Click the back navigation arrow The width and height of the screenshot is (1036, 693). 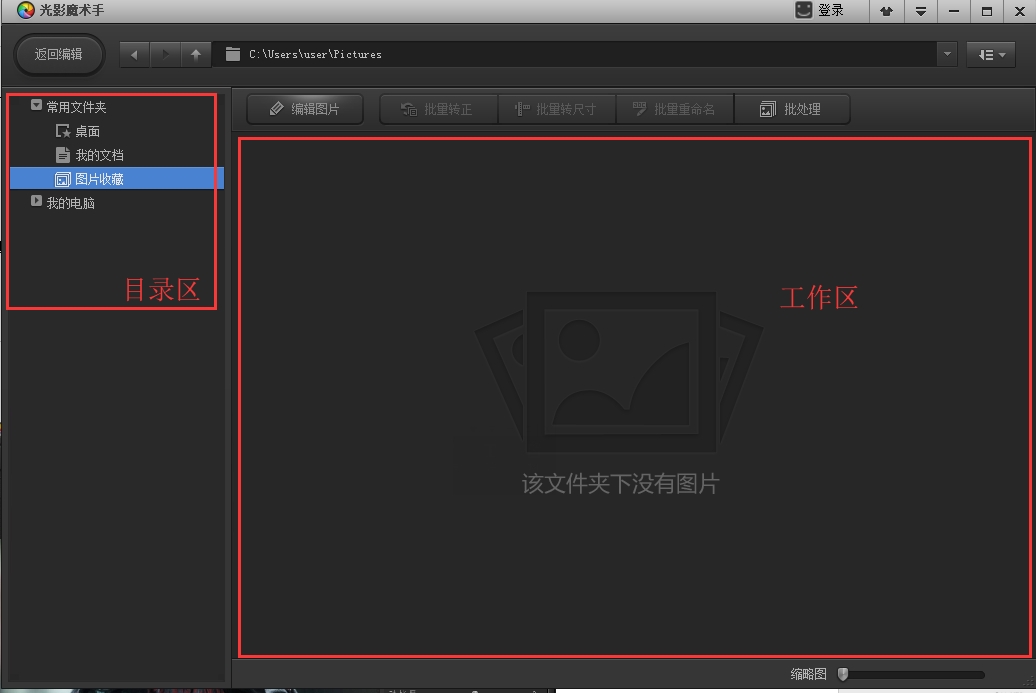(x=133, y=54)
